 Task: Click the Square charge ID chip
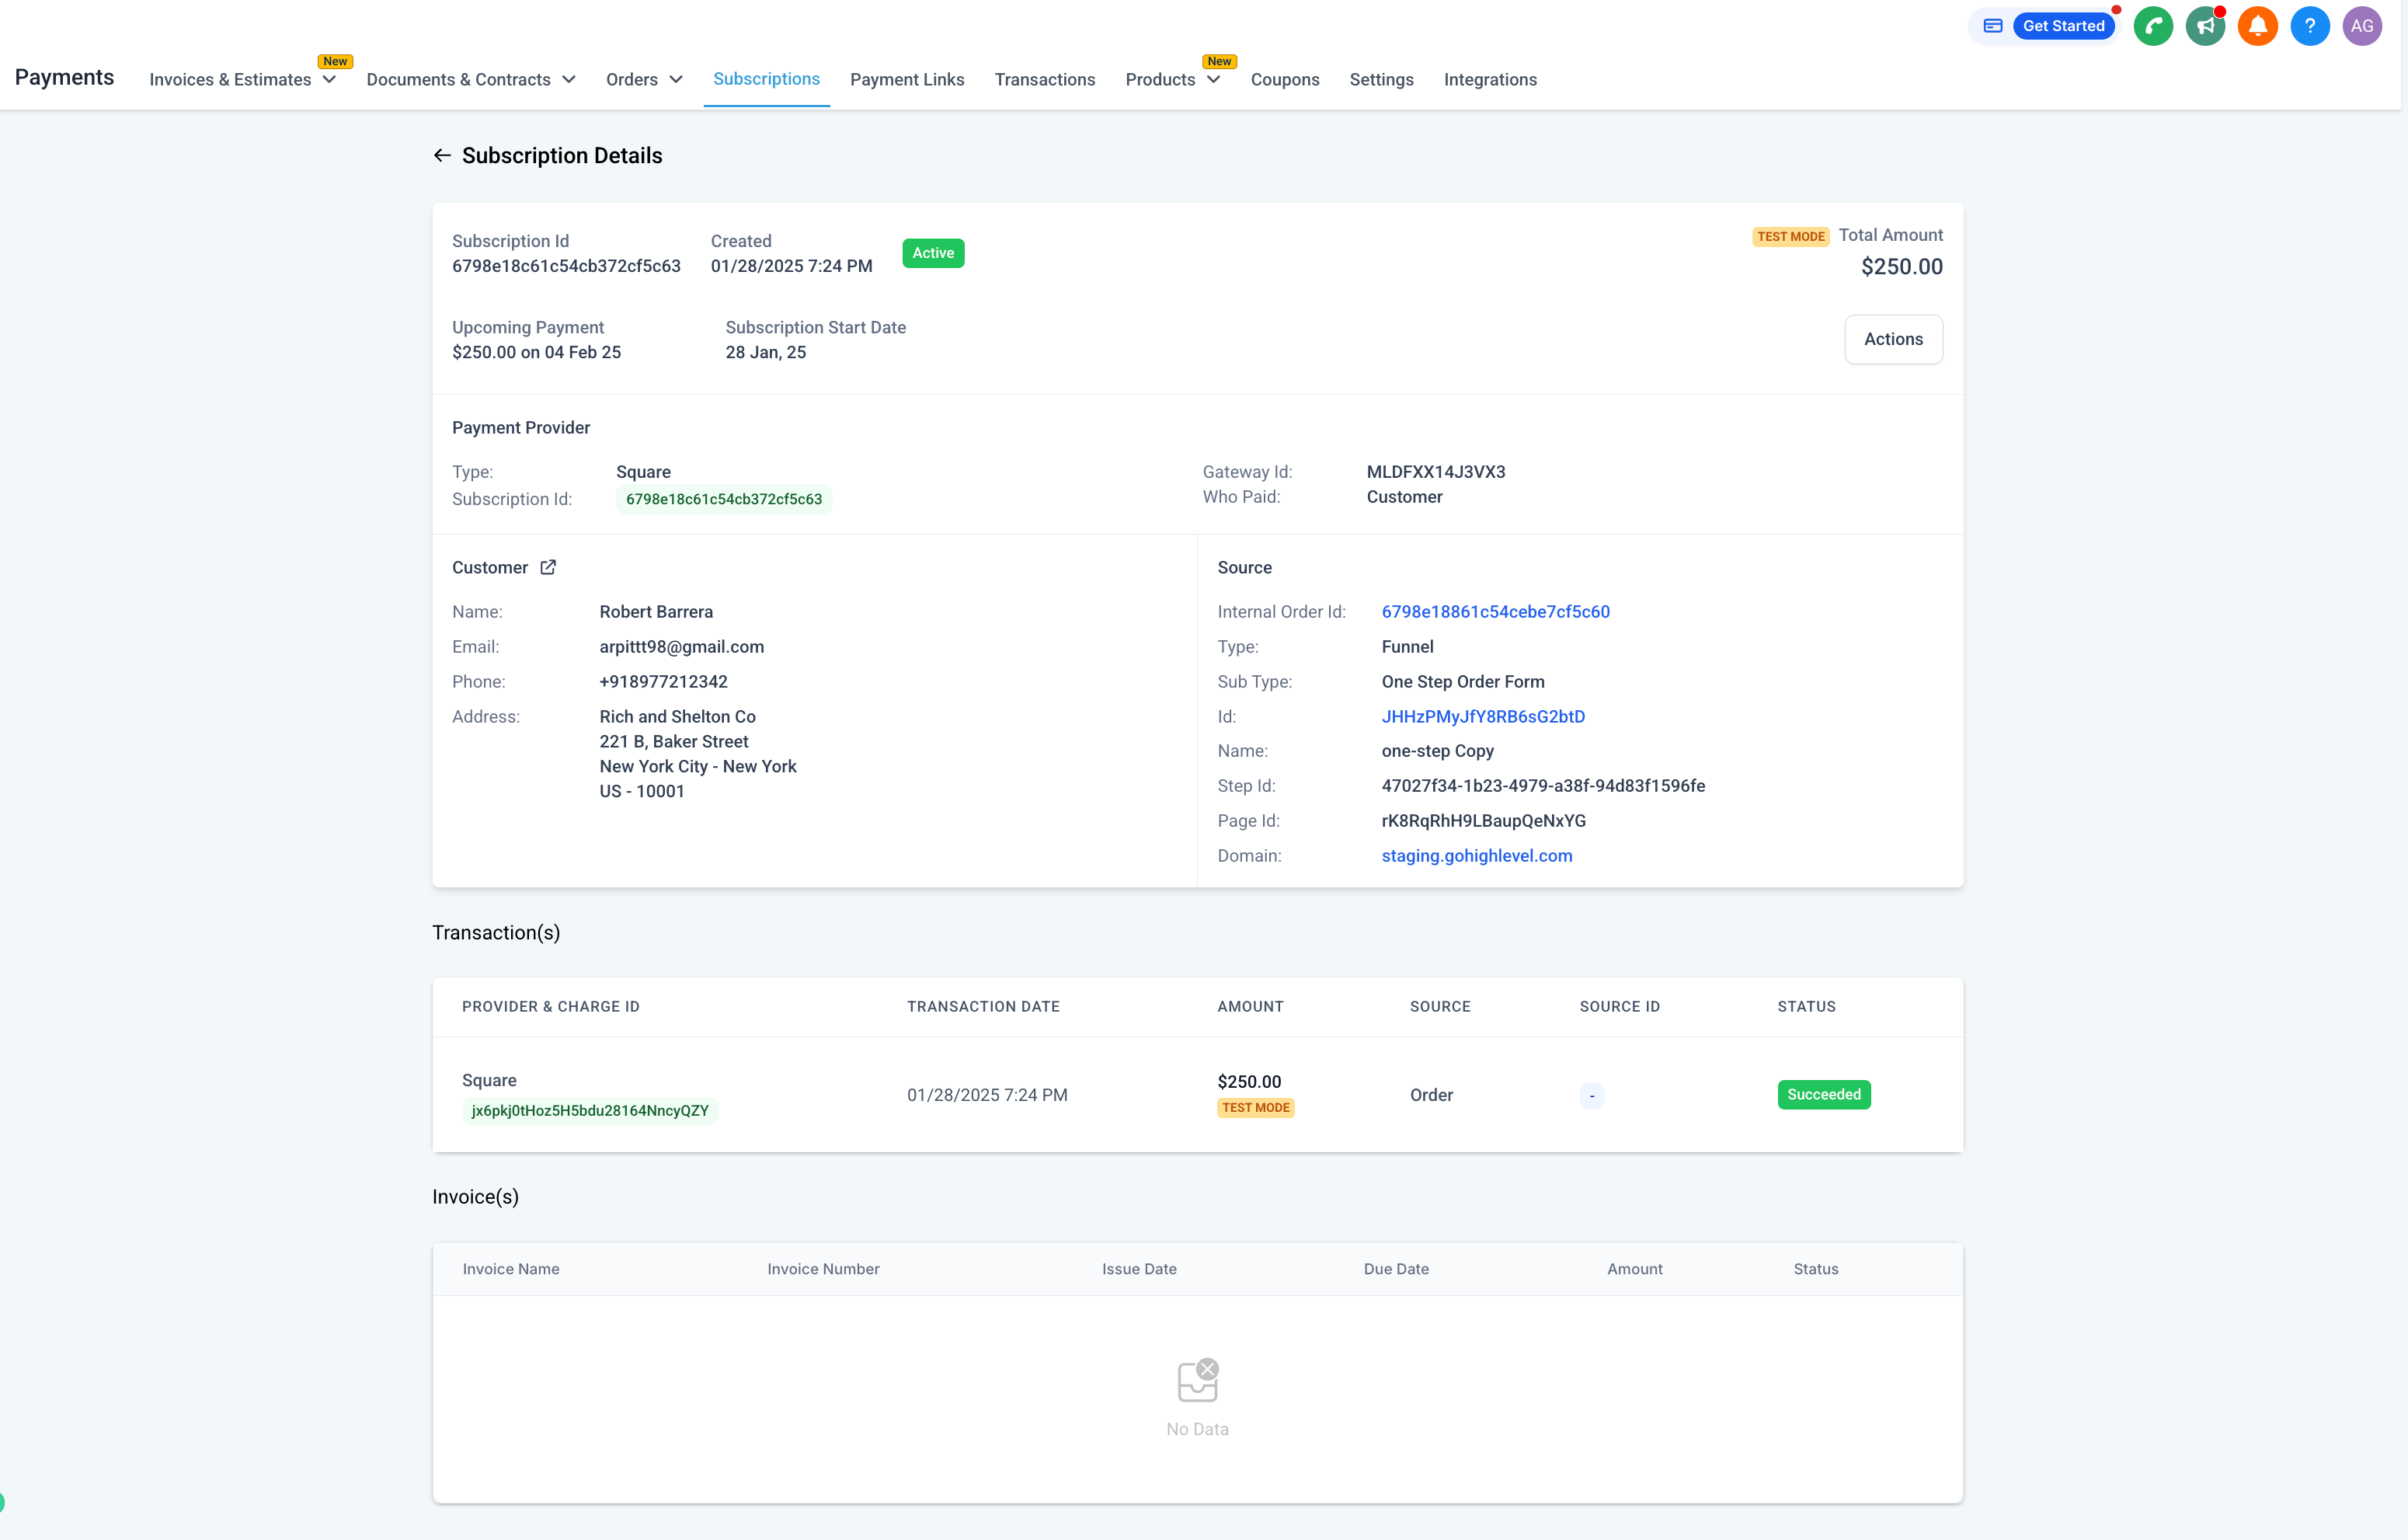[590, 1111]
